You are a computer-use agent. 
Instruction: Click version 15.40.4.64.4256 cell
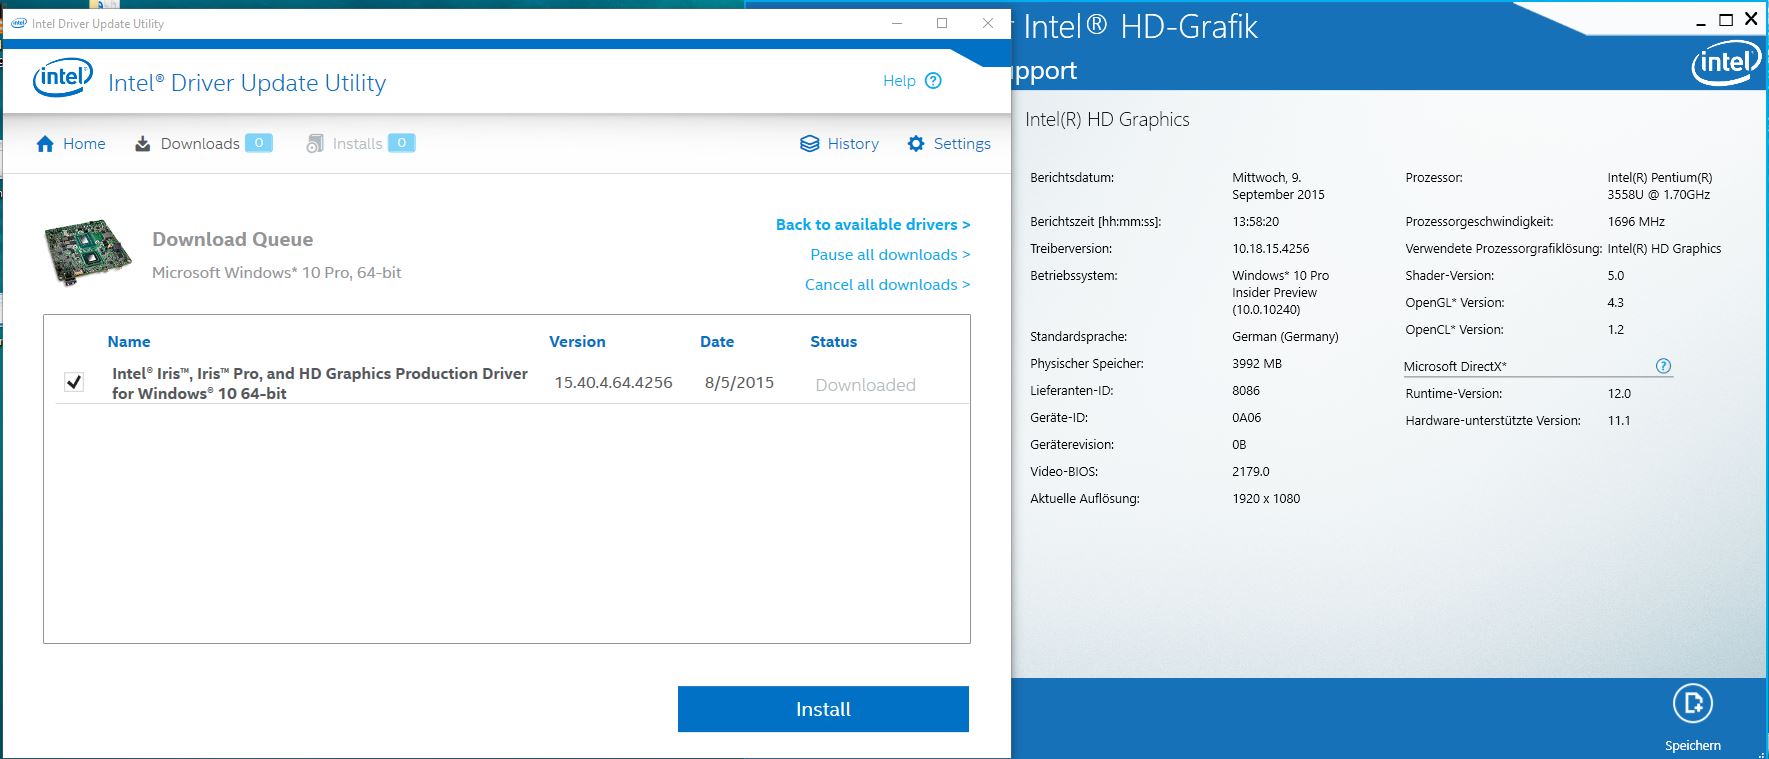(614, 383)
